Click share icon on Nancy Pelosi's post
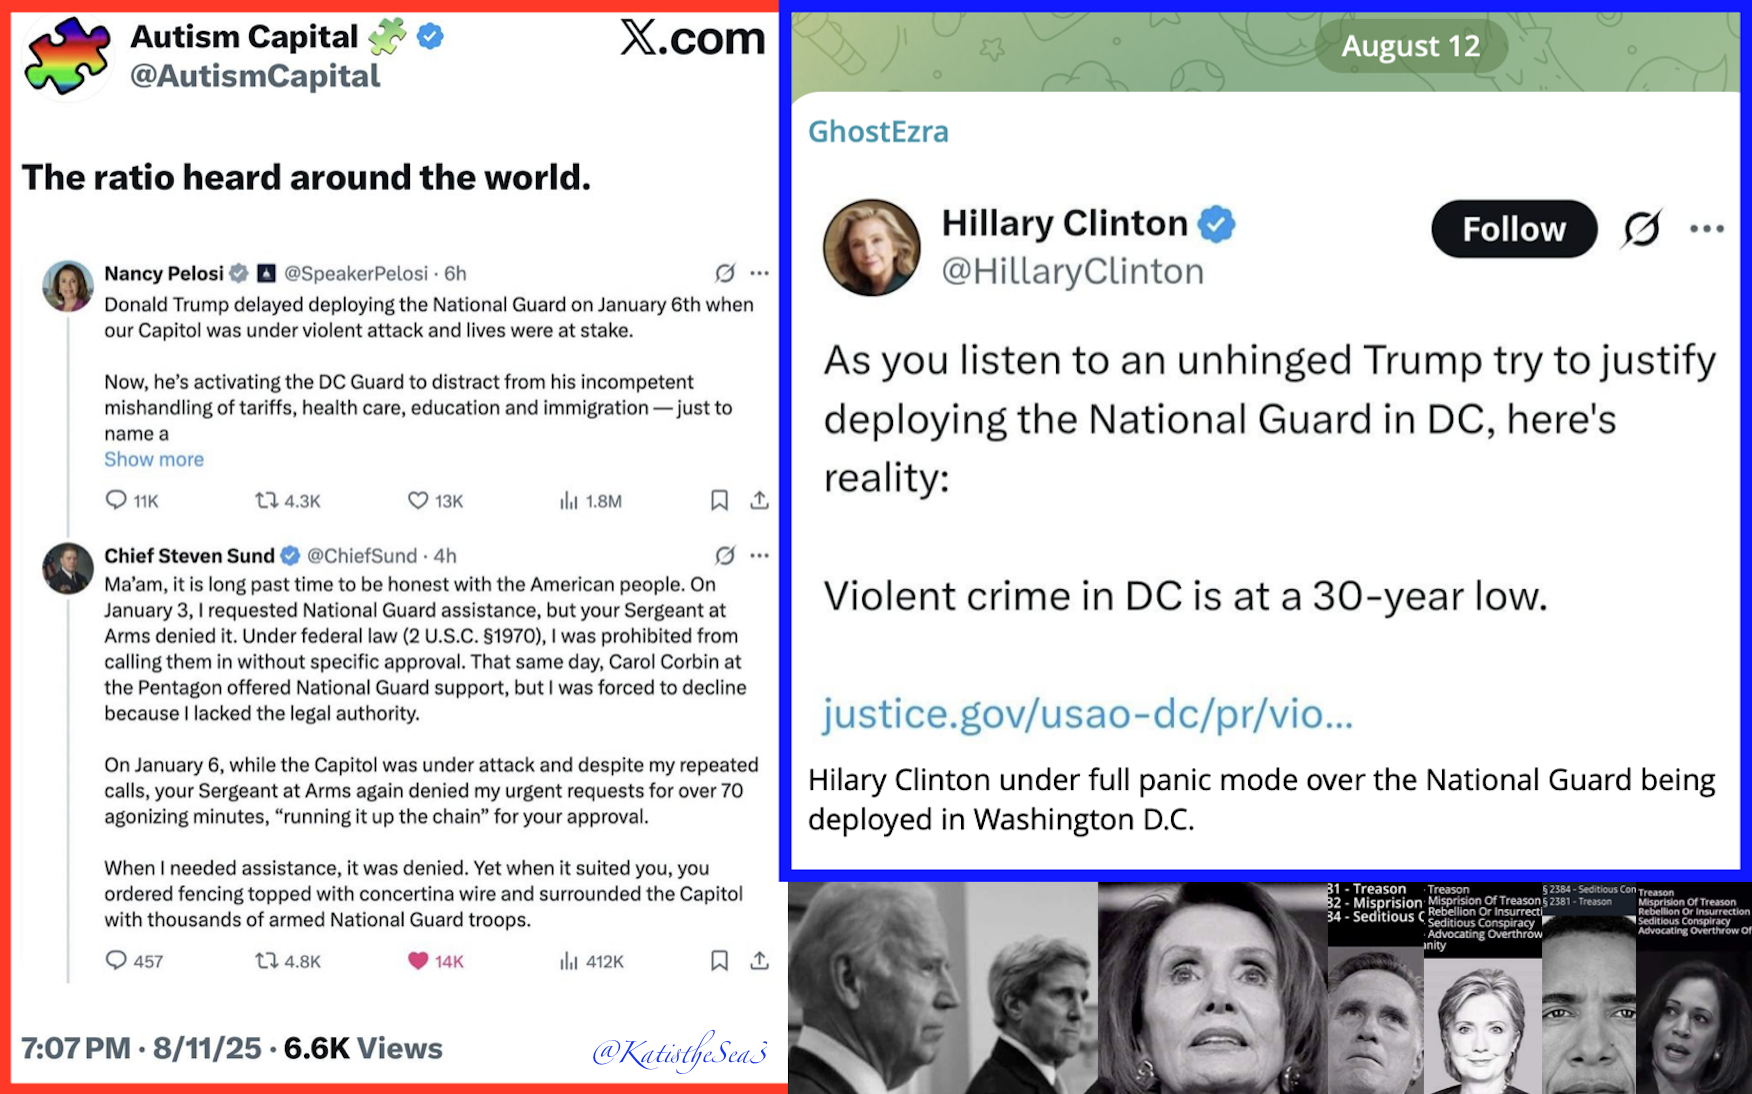 (x=760, y=500)
